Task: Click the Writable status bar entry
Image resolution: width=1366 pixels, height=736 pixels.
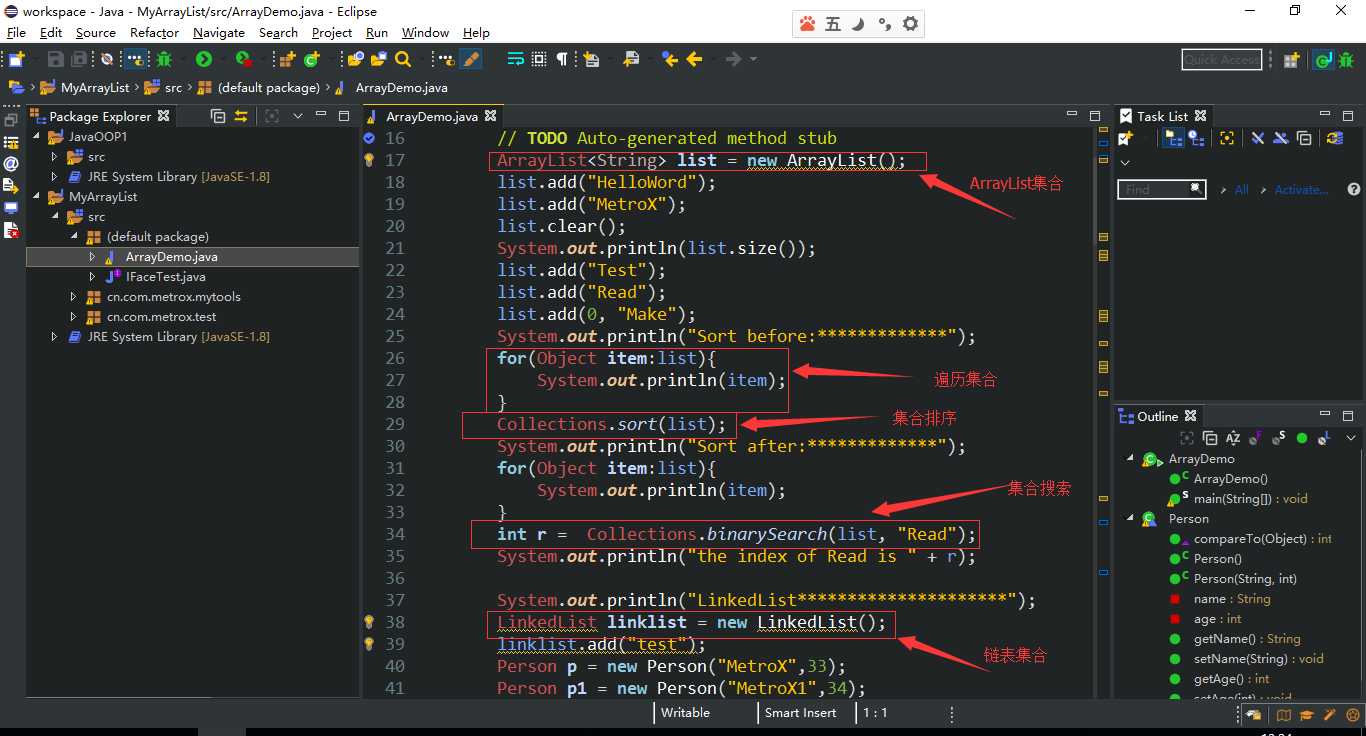Action: 685,713
